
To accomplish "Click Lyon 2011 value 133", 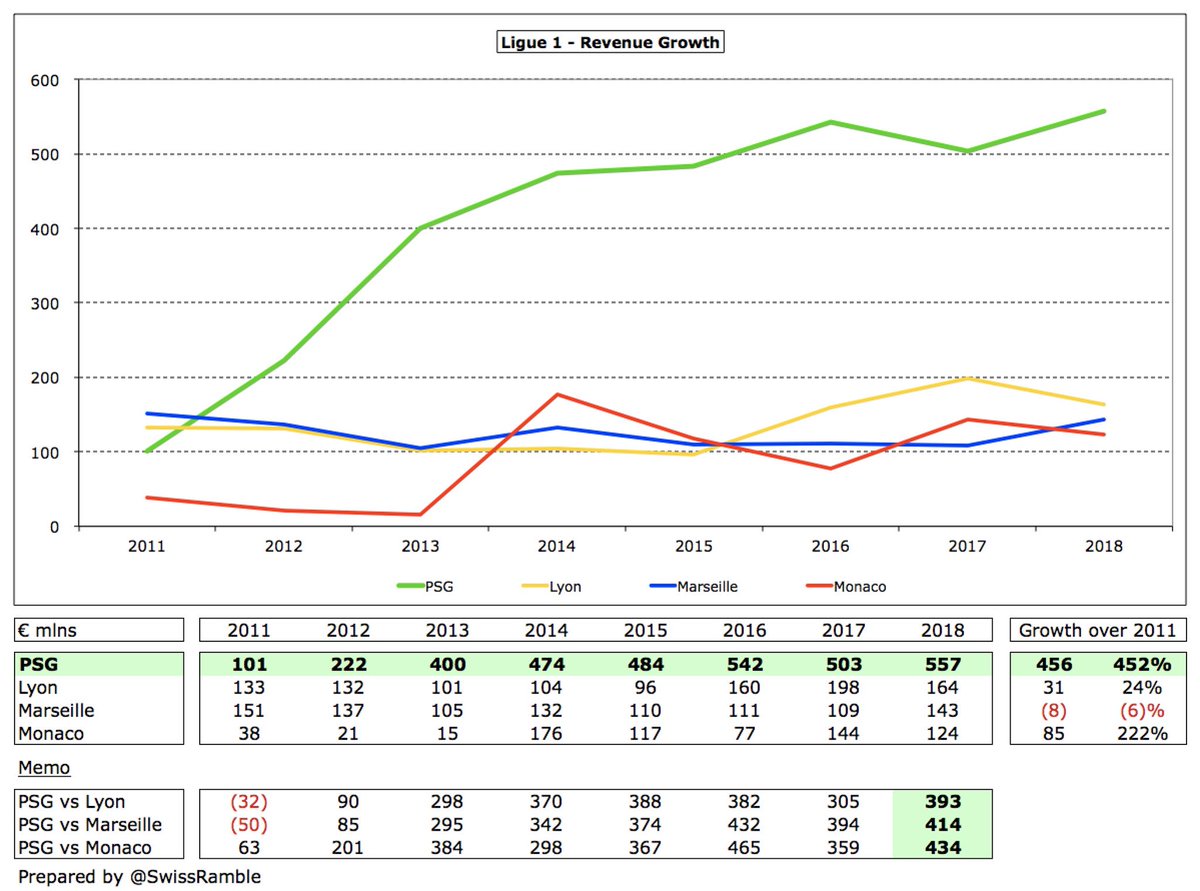I will pos(250,687).
